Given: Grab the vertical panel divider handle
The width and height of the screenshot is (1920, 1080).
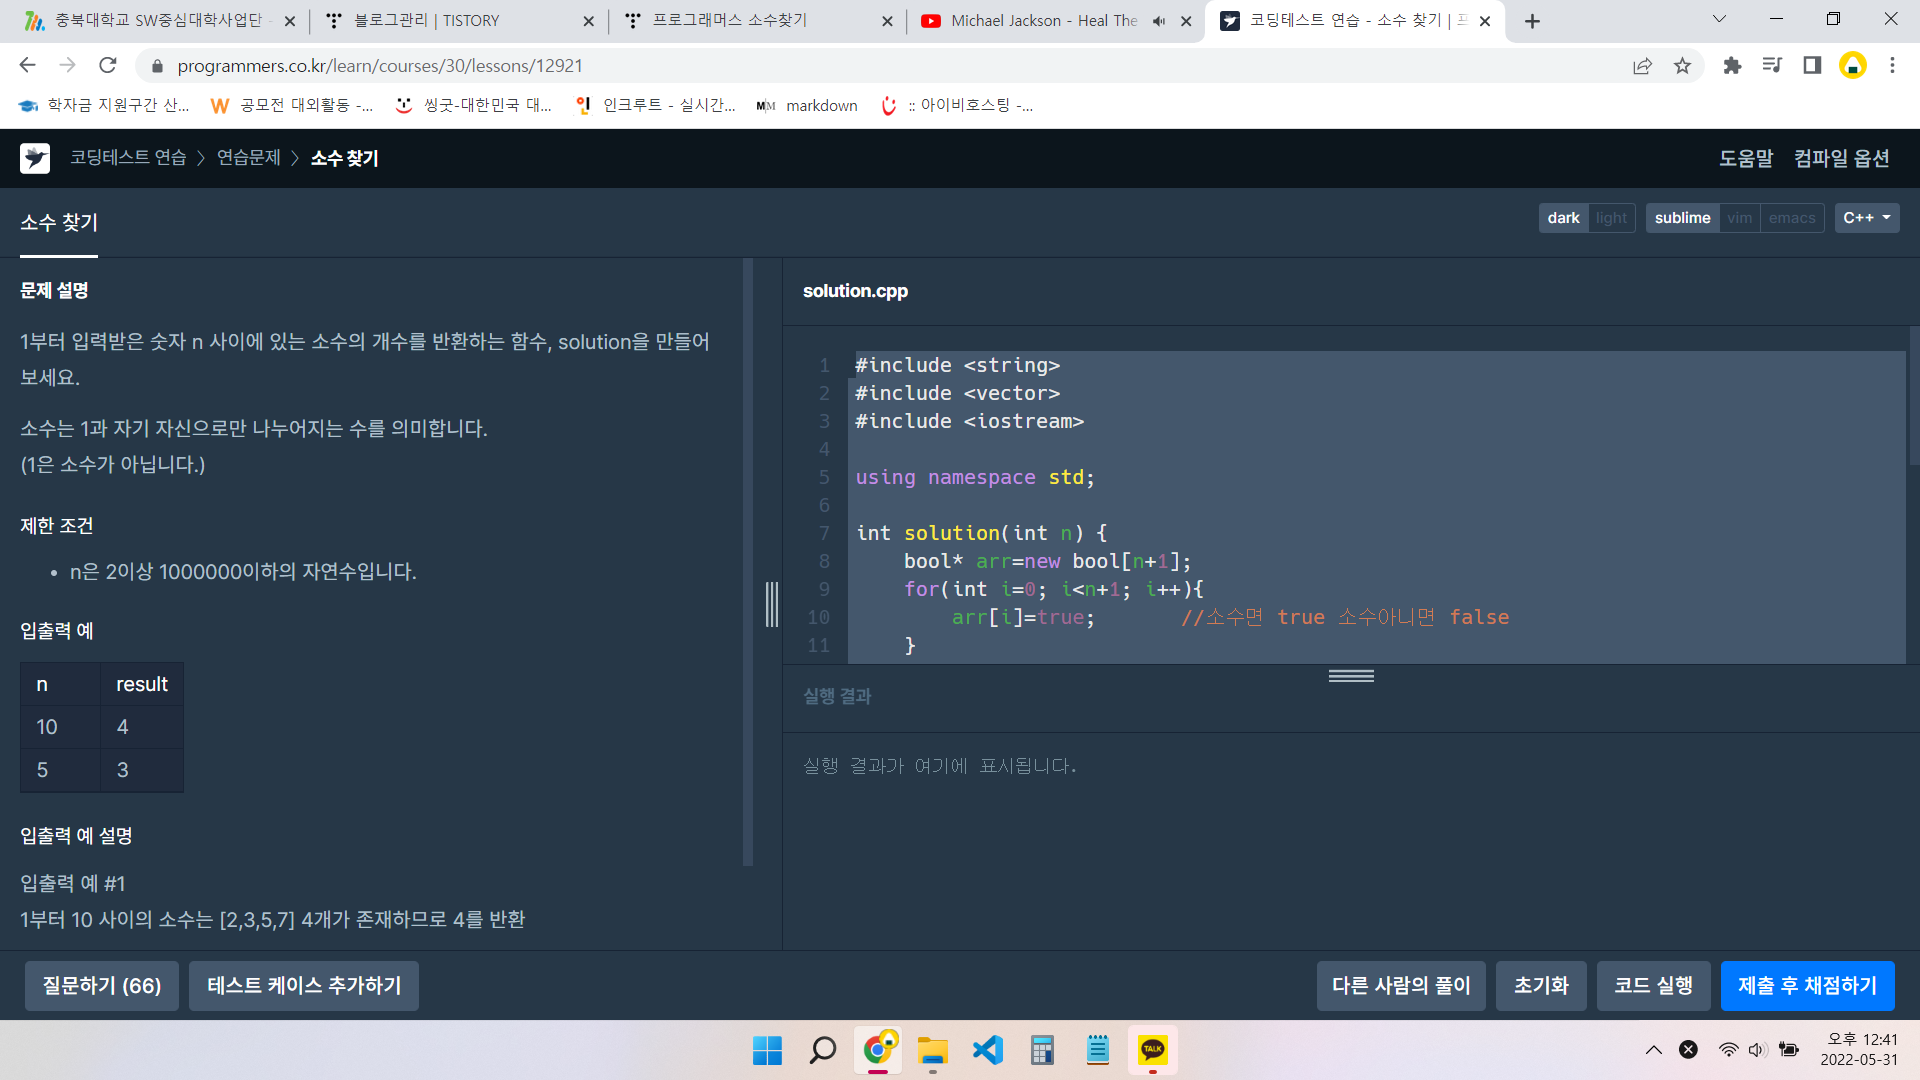Looking at the screenshot, I should pos(771,605).
